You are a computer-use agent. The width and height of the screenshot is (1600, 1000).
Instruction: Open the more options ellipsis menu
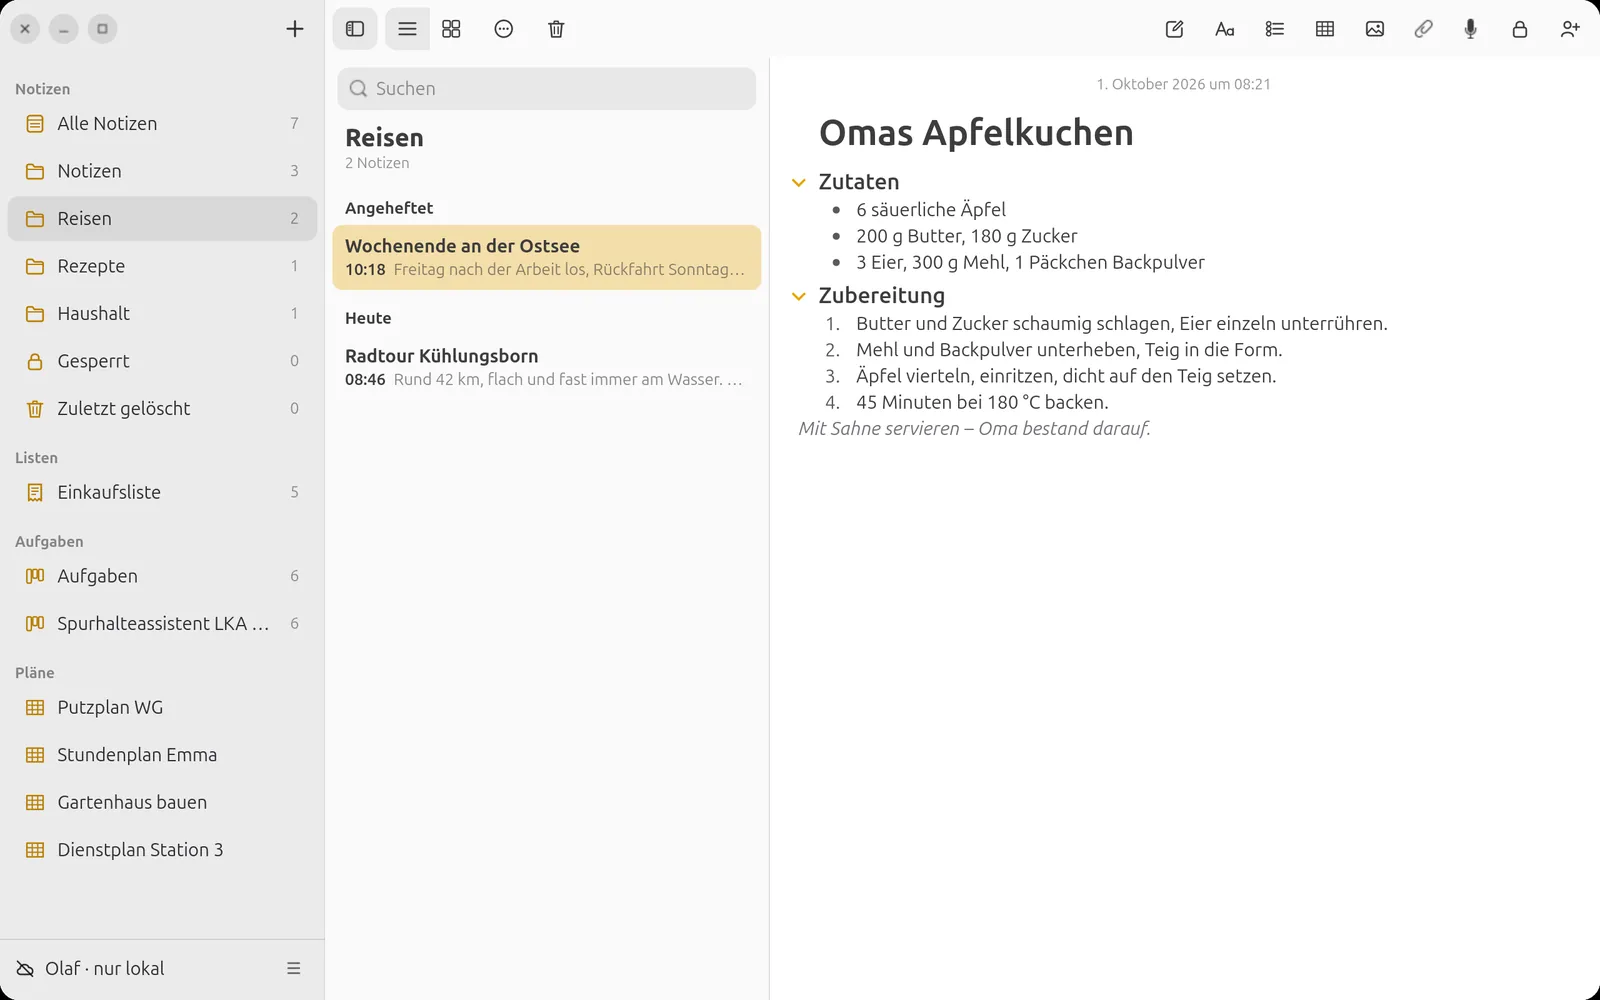[x=504, y=29]
